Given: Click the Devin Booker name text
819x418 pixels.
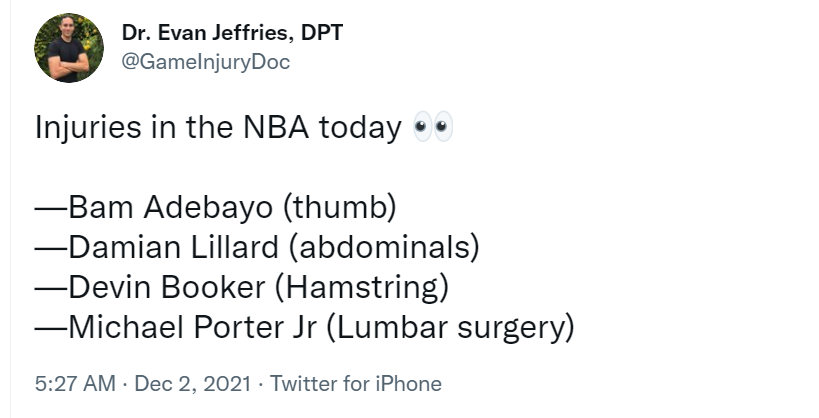Looking at the screenshot, I should (167, 287).
